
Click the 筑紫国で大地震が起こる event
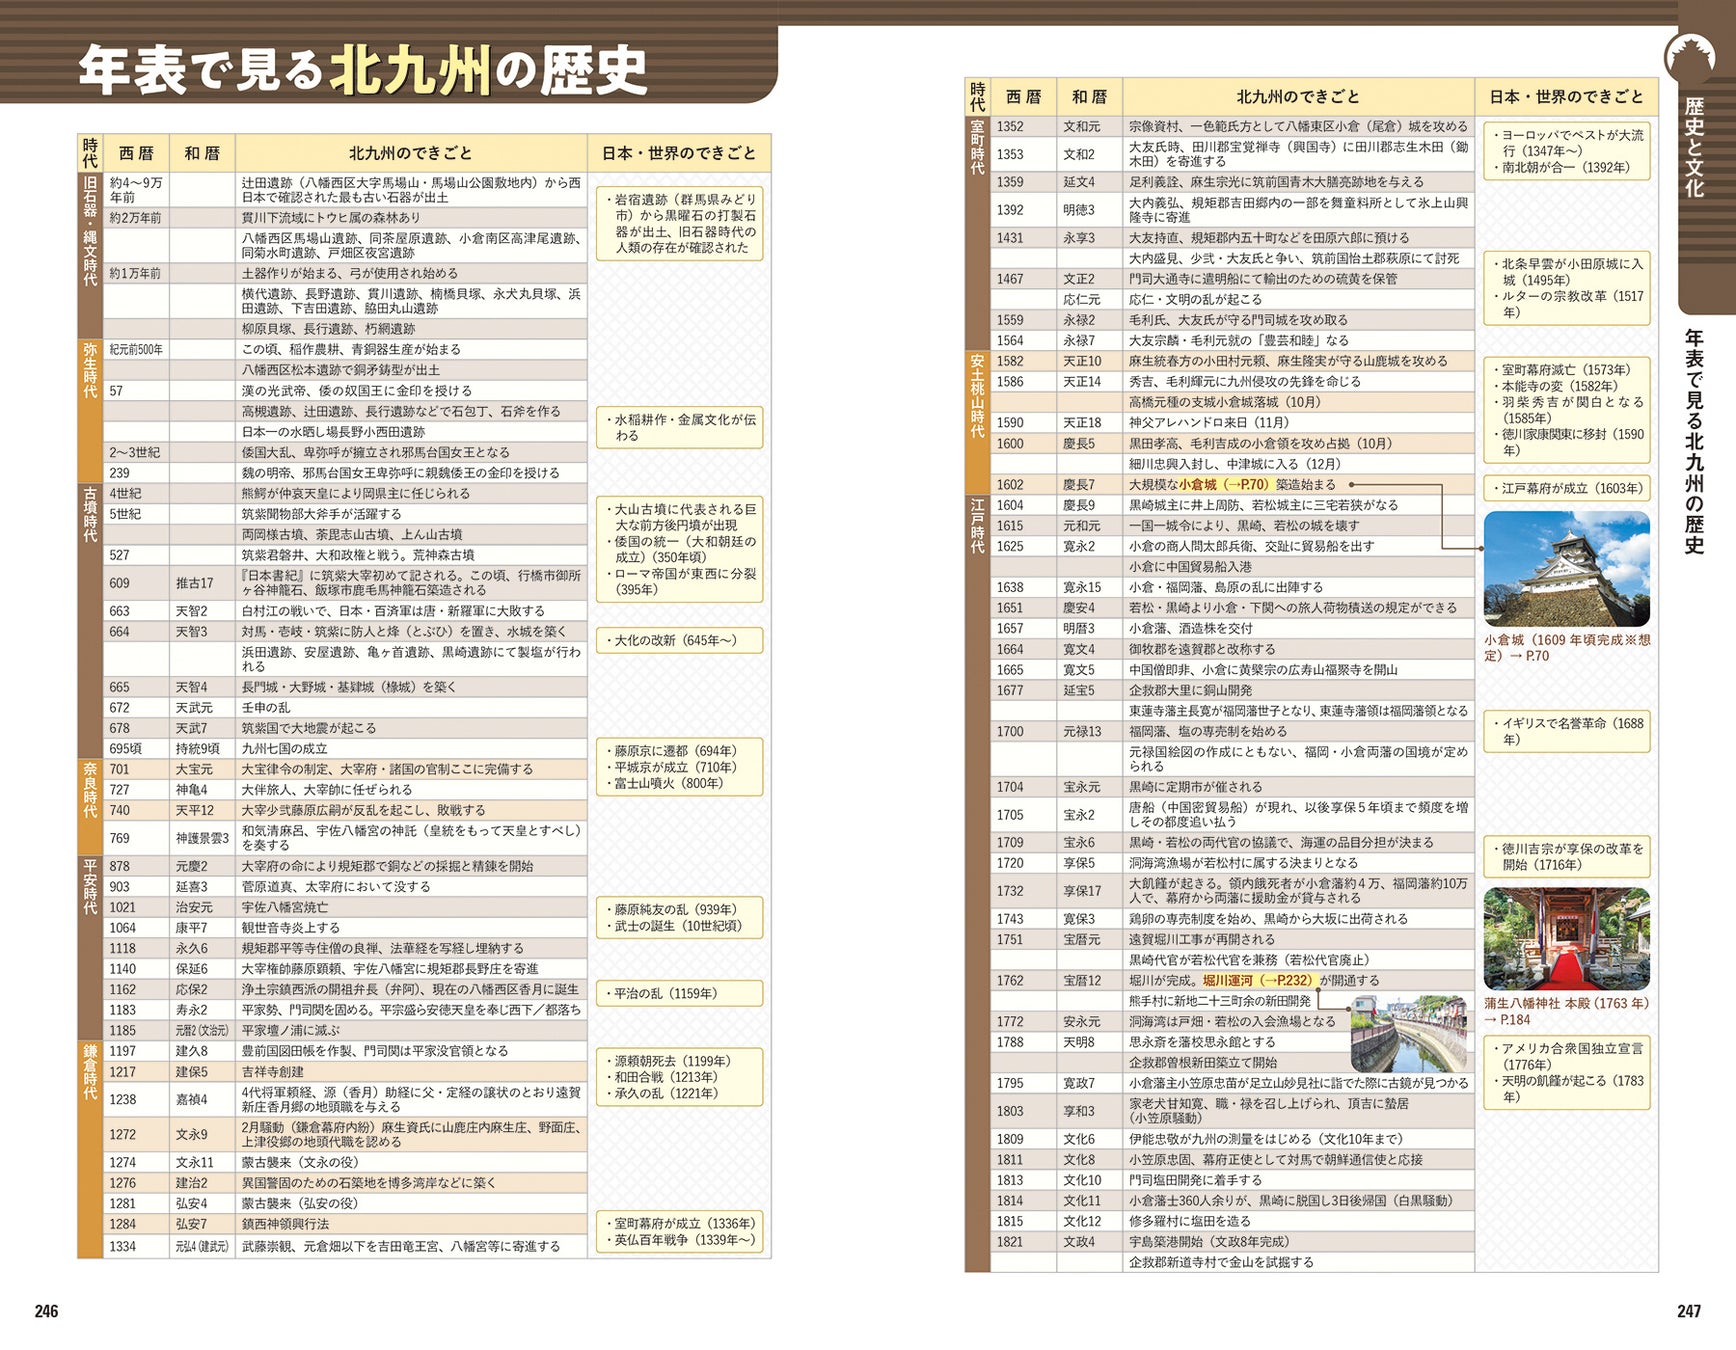tap(411, 728)
